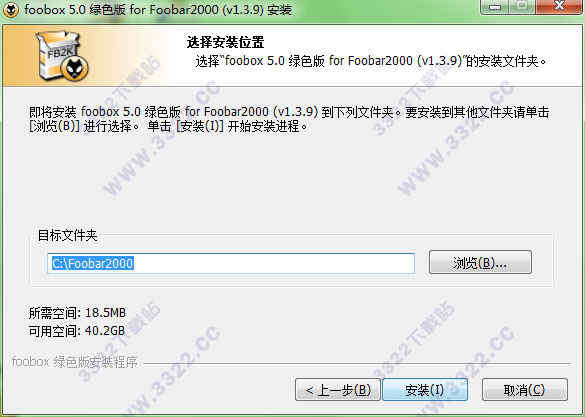This screenshot has height=417, width=585.
Task: Close the installer with the red X
Action: (559, 6)
